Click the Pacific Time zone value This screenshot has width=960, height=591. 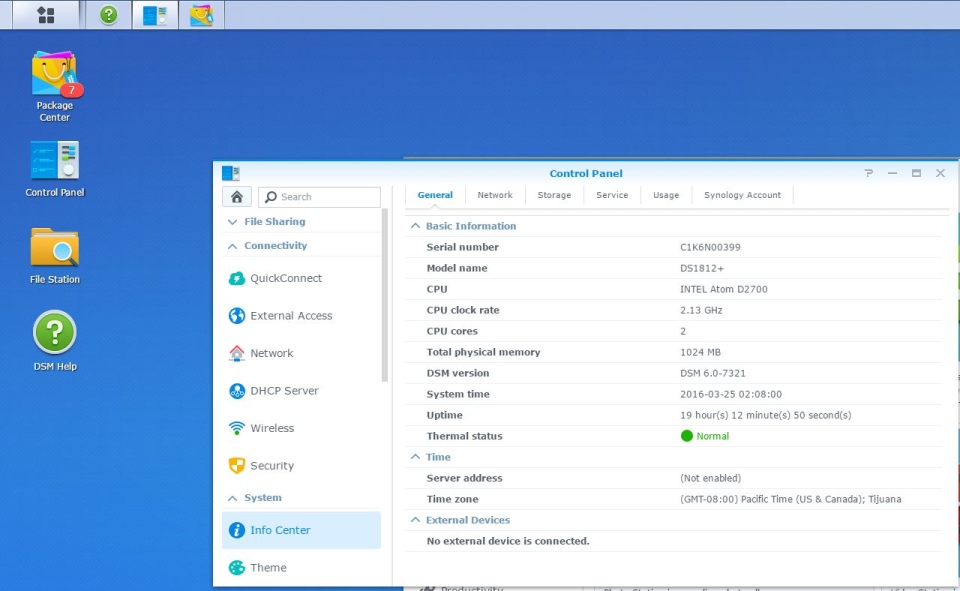coord(790,499)
